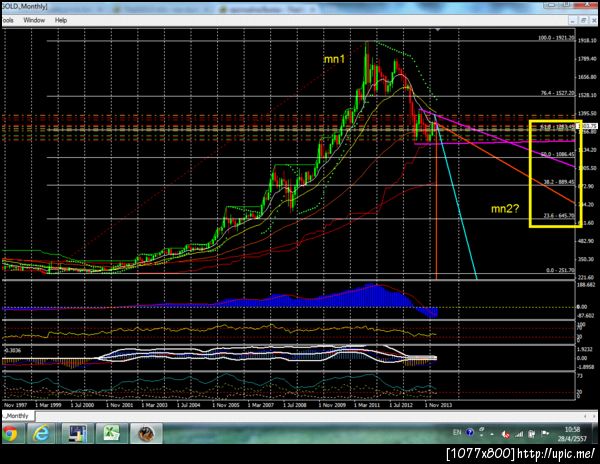Click the muted volume tray icon
This screenshot has height=464, width=600.
(x=506, y=435)
